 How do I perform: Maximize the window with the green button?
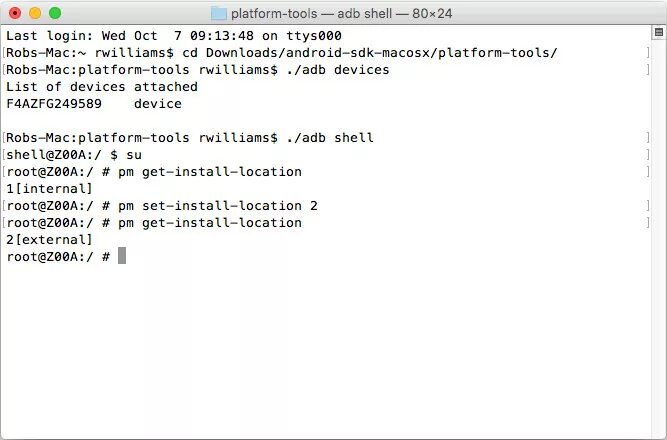click(55, 13)
